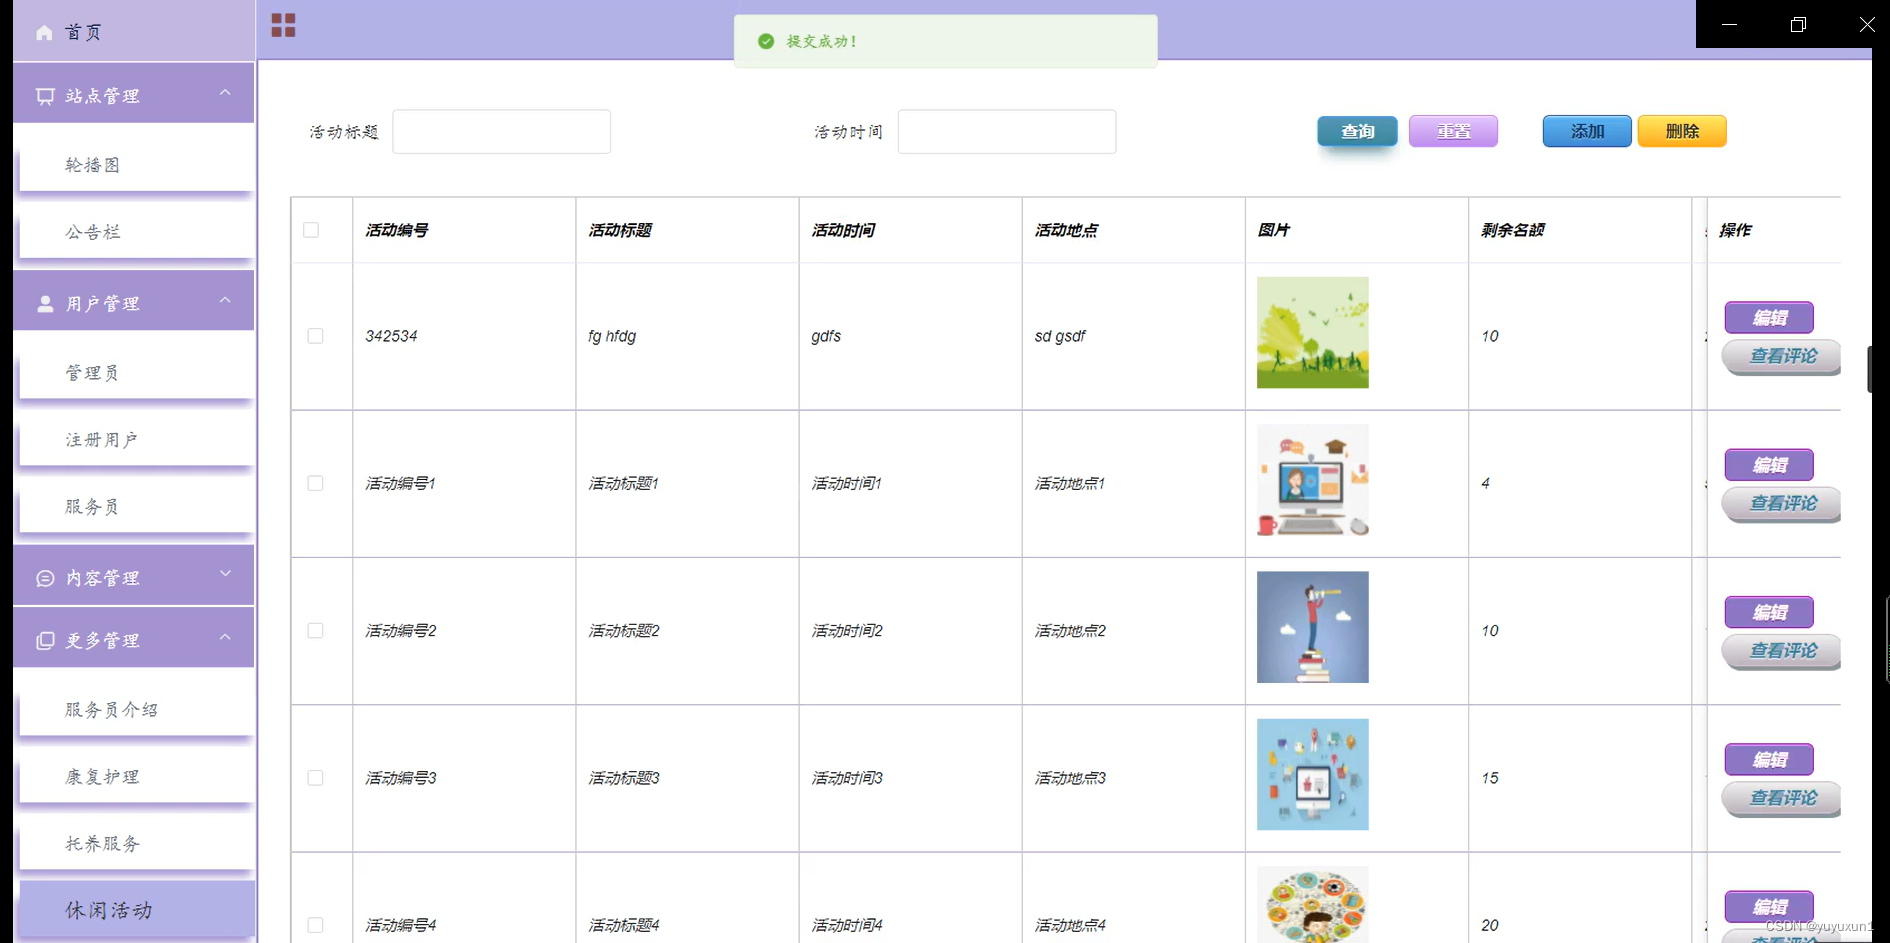Screen dimensions: 1890x943
Task: Open the 首页 menu item
Action: click(134, 32)
